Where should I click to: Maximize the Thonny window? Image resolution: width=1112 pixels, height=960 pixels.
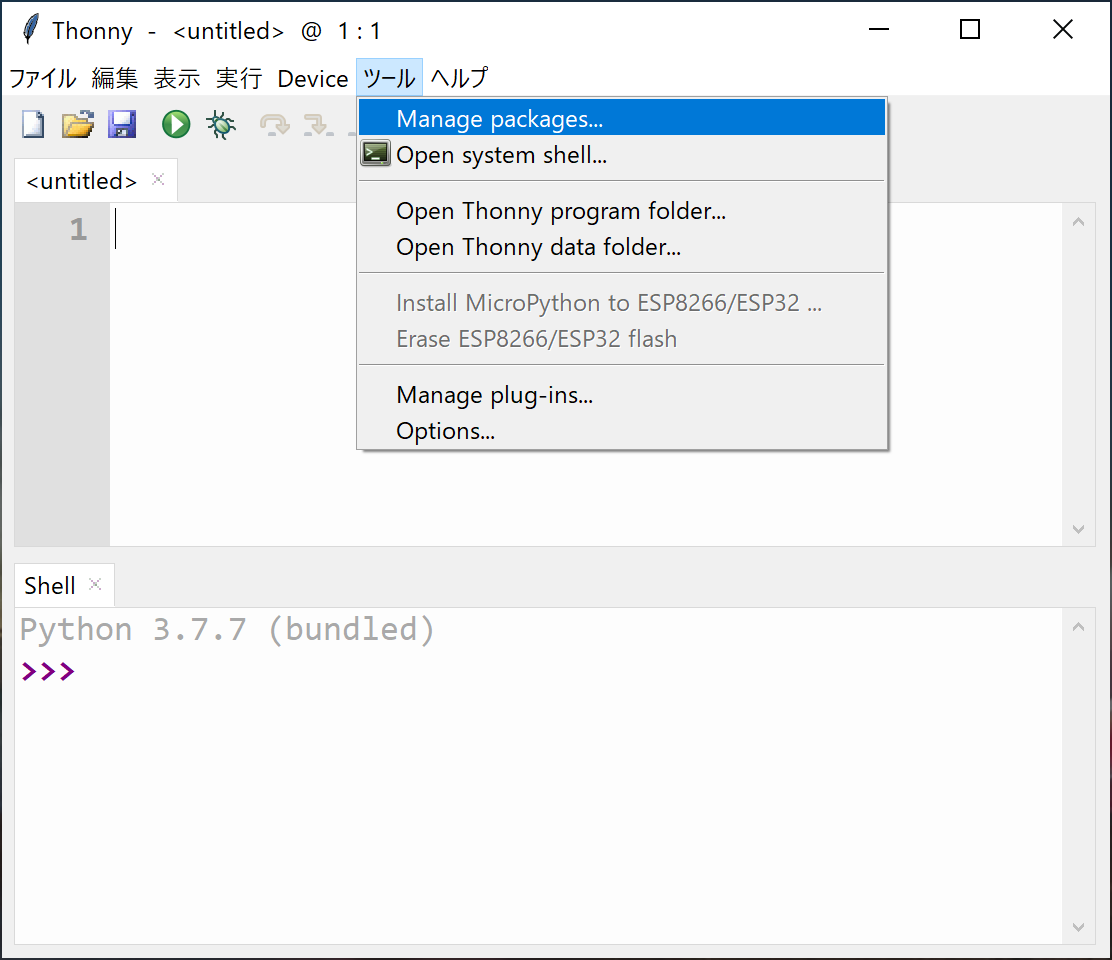[969, 29]
